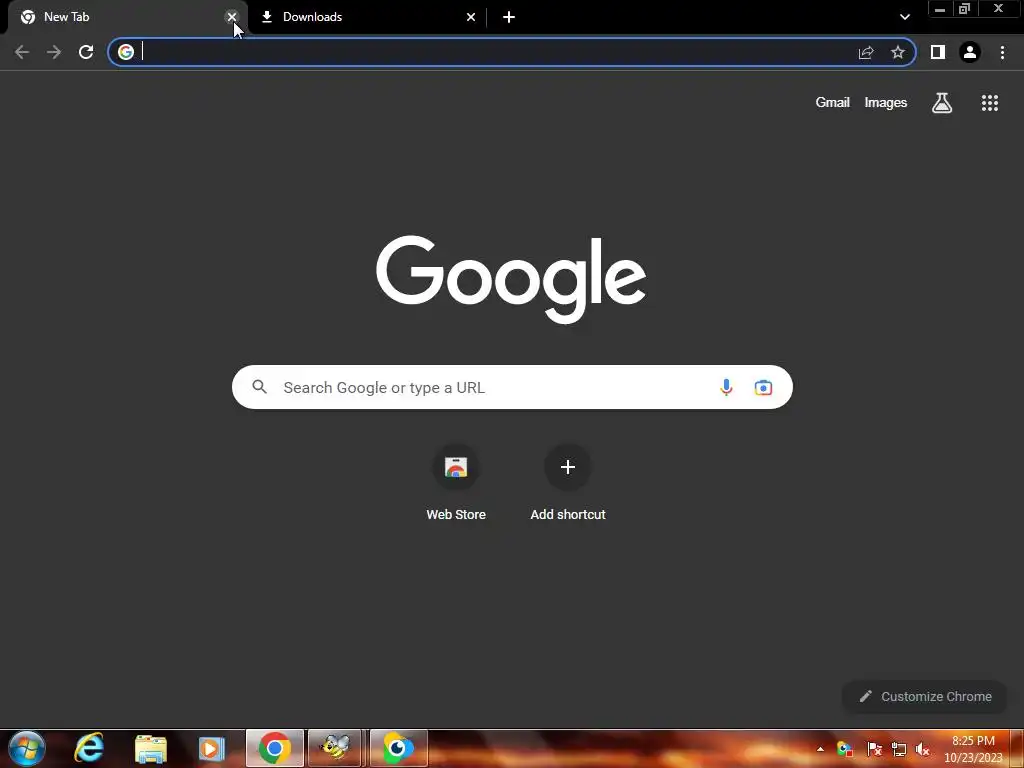
Task: Click the magnifier icon in search box
Action: 259,387
